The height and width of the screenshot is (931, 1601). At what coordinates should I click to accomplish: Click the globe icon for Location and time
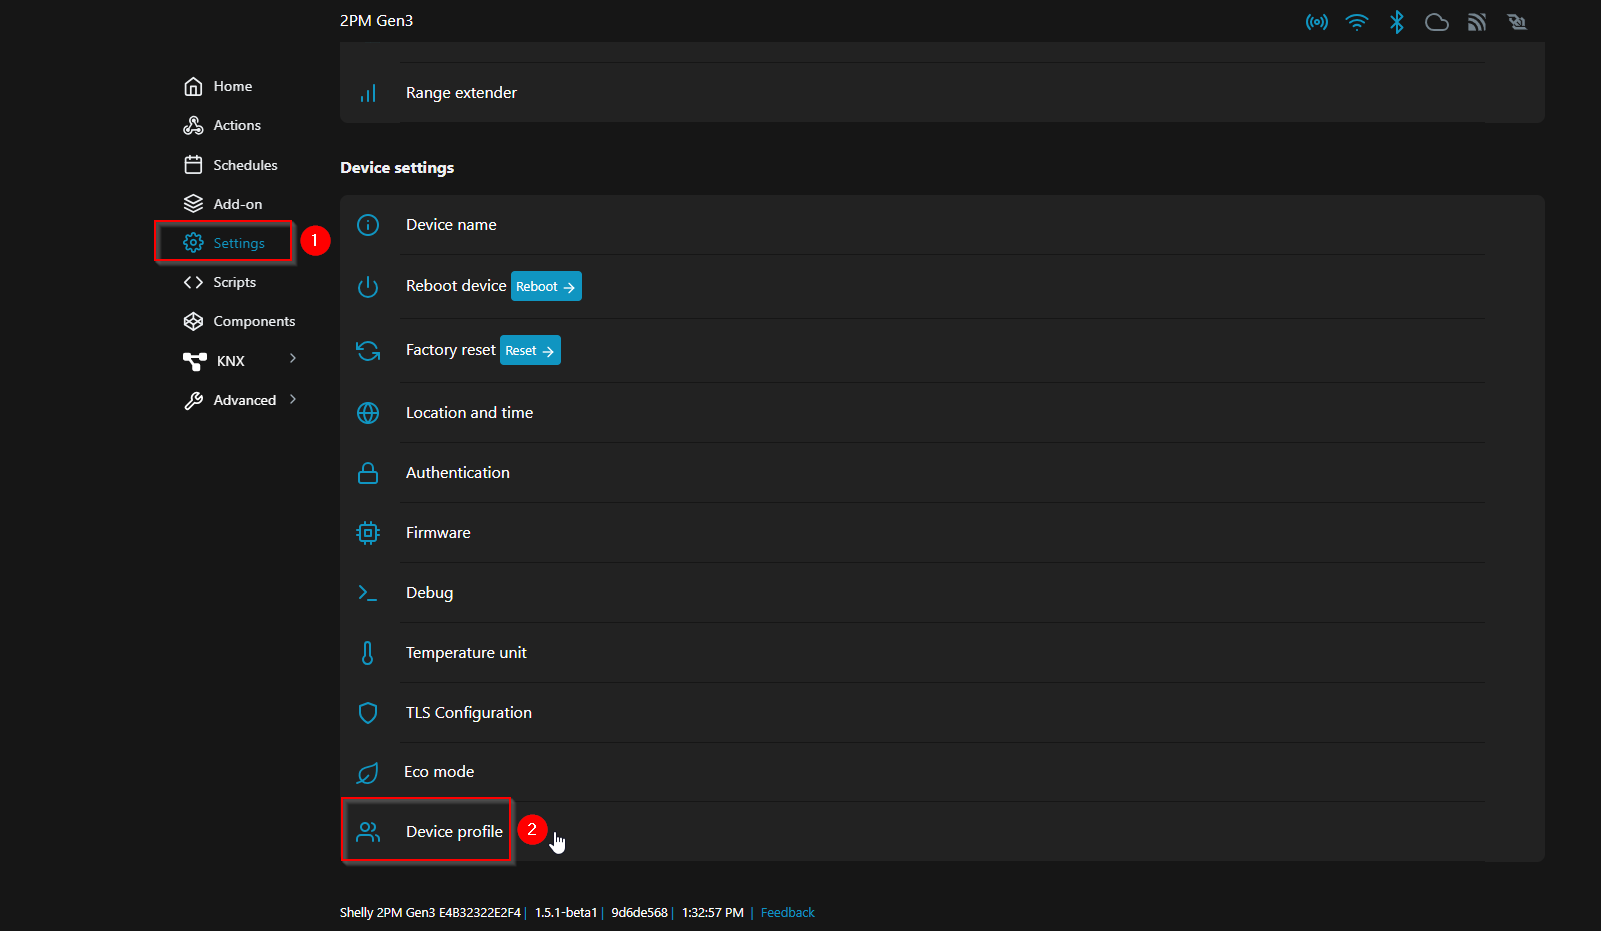pos(368,413)
